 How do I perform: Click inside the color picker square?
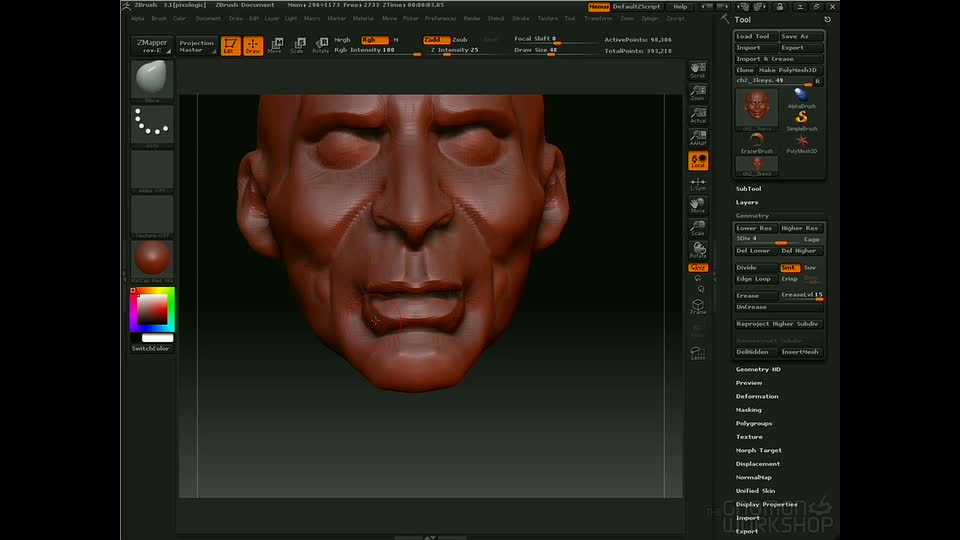(x=152, y=309)
